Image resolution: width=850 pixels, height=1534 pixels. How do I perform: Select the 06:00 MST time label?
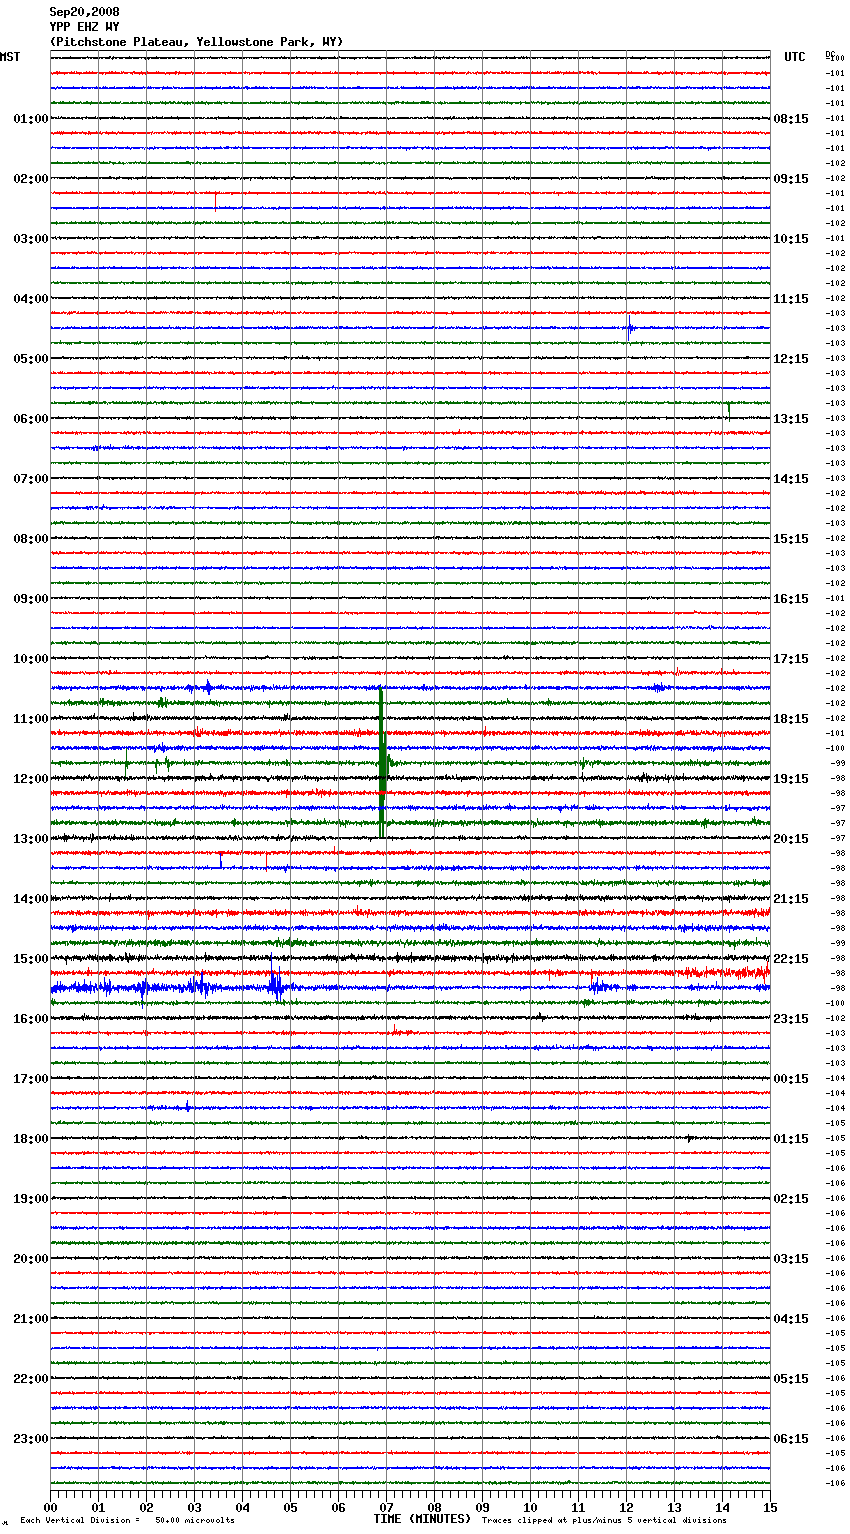pos(31,419)
